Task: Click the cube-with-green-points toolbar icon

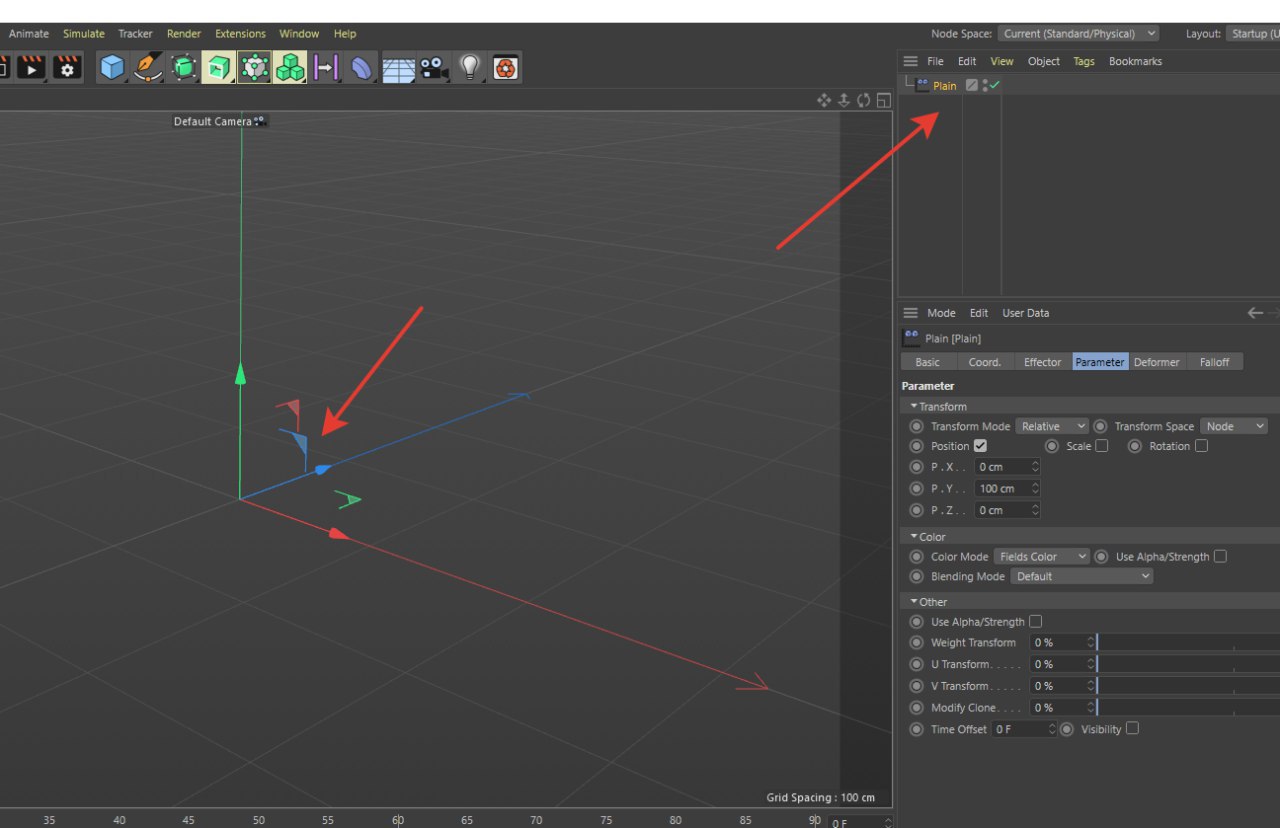Action: [x=254, y=67]
